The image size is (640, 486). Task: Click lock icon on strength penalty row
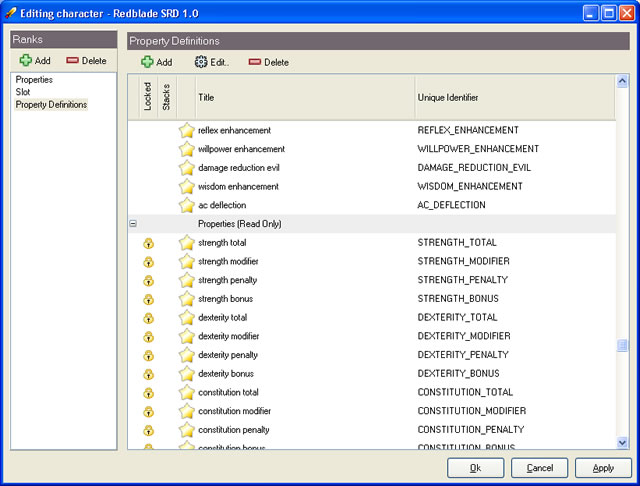pos(149,281)
